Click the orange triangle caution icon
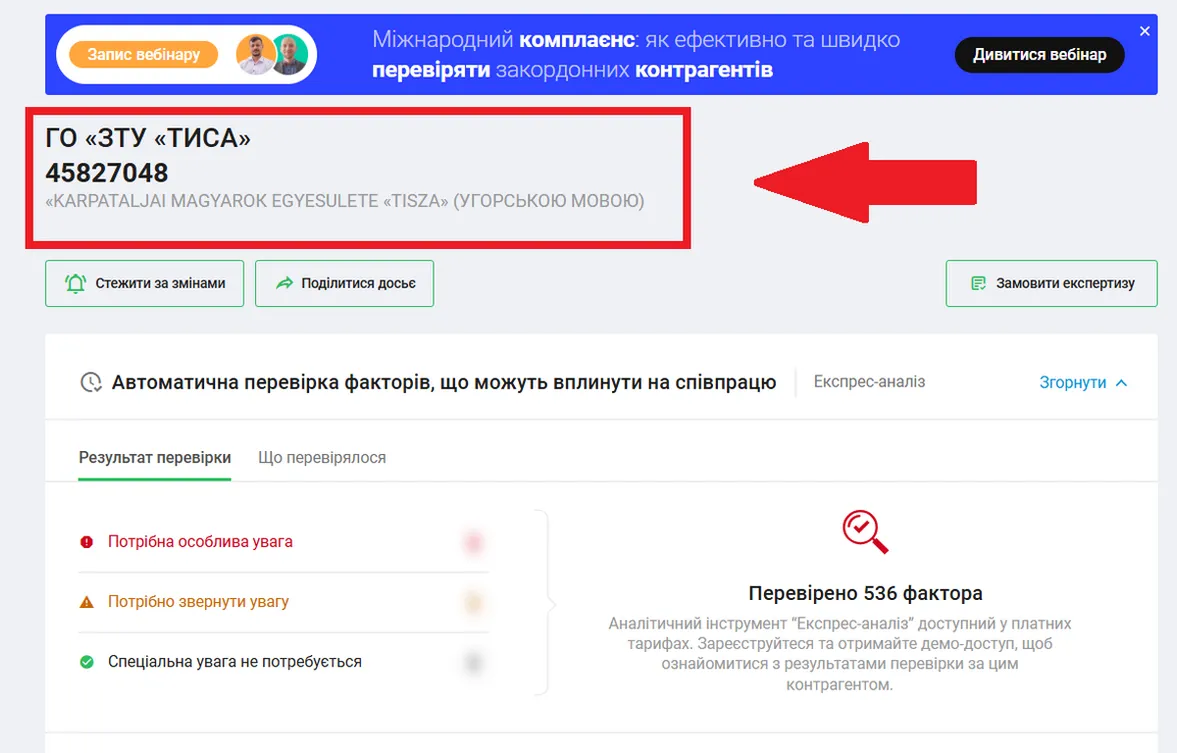Image resolution: width=1177 pixels, height=753 pixels. pos(86,602)
